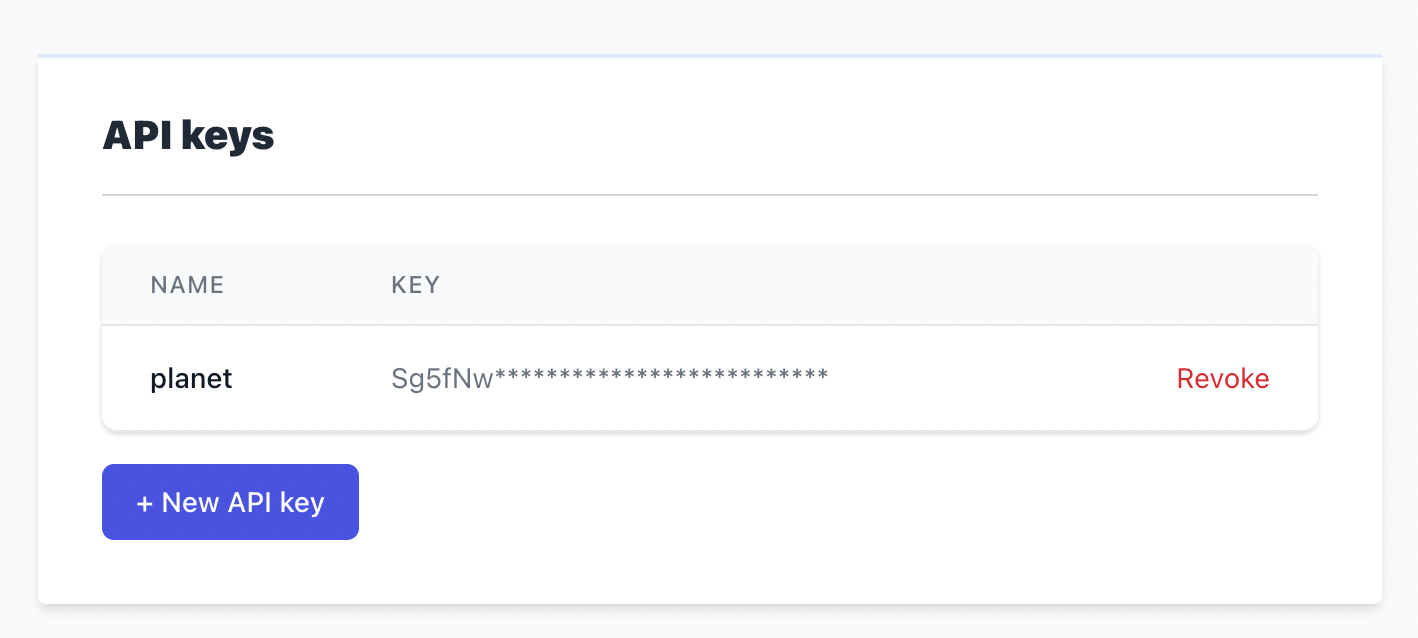1418x638 pixels.
Task: Select the planet key name
Action: (x=191, y=379)
